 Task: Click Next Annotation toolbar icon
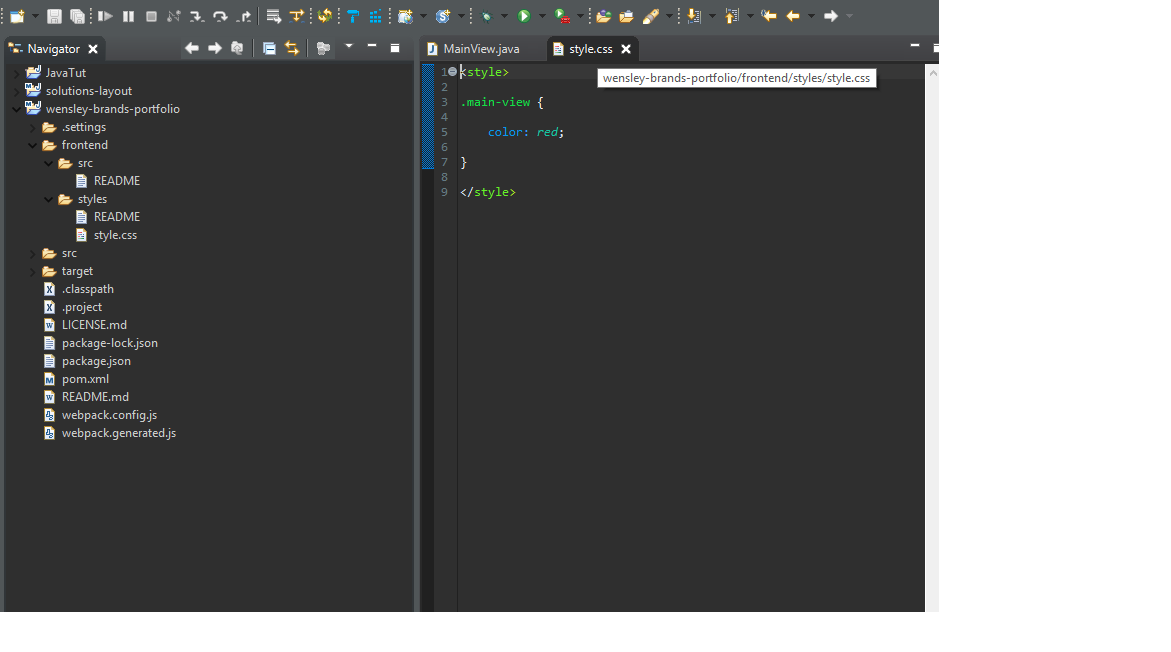(694, 16)
